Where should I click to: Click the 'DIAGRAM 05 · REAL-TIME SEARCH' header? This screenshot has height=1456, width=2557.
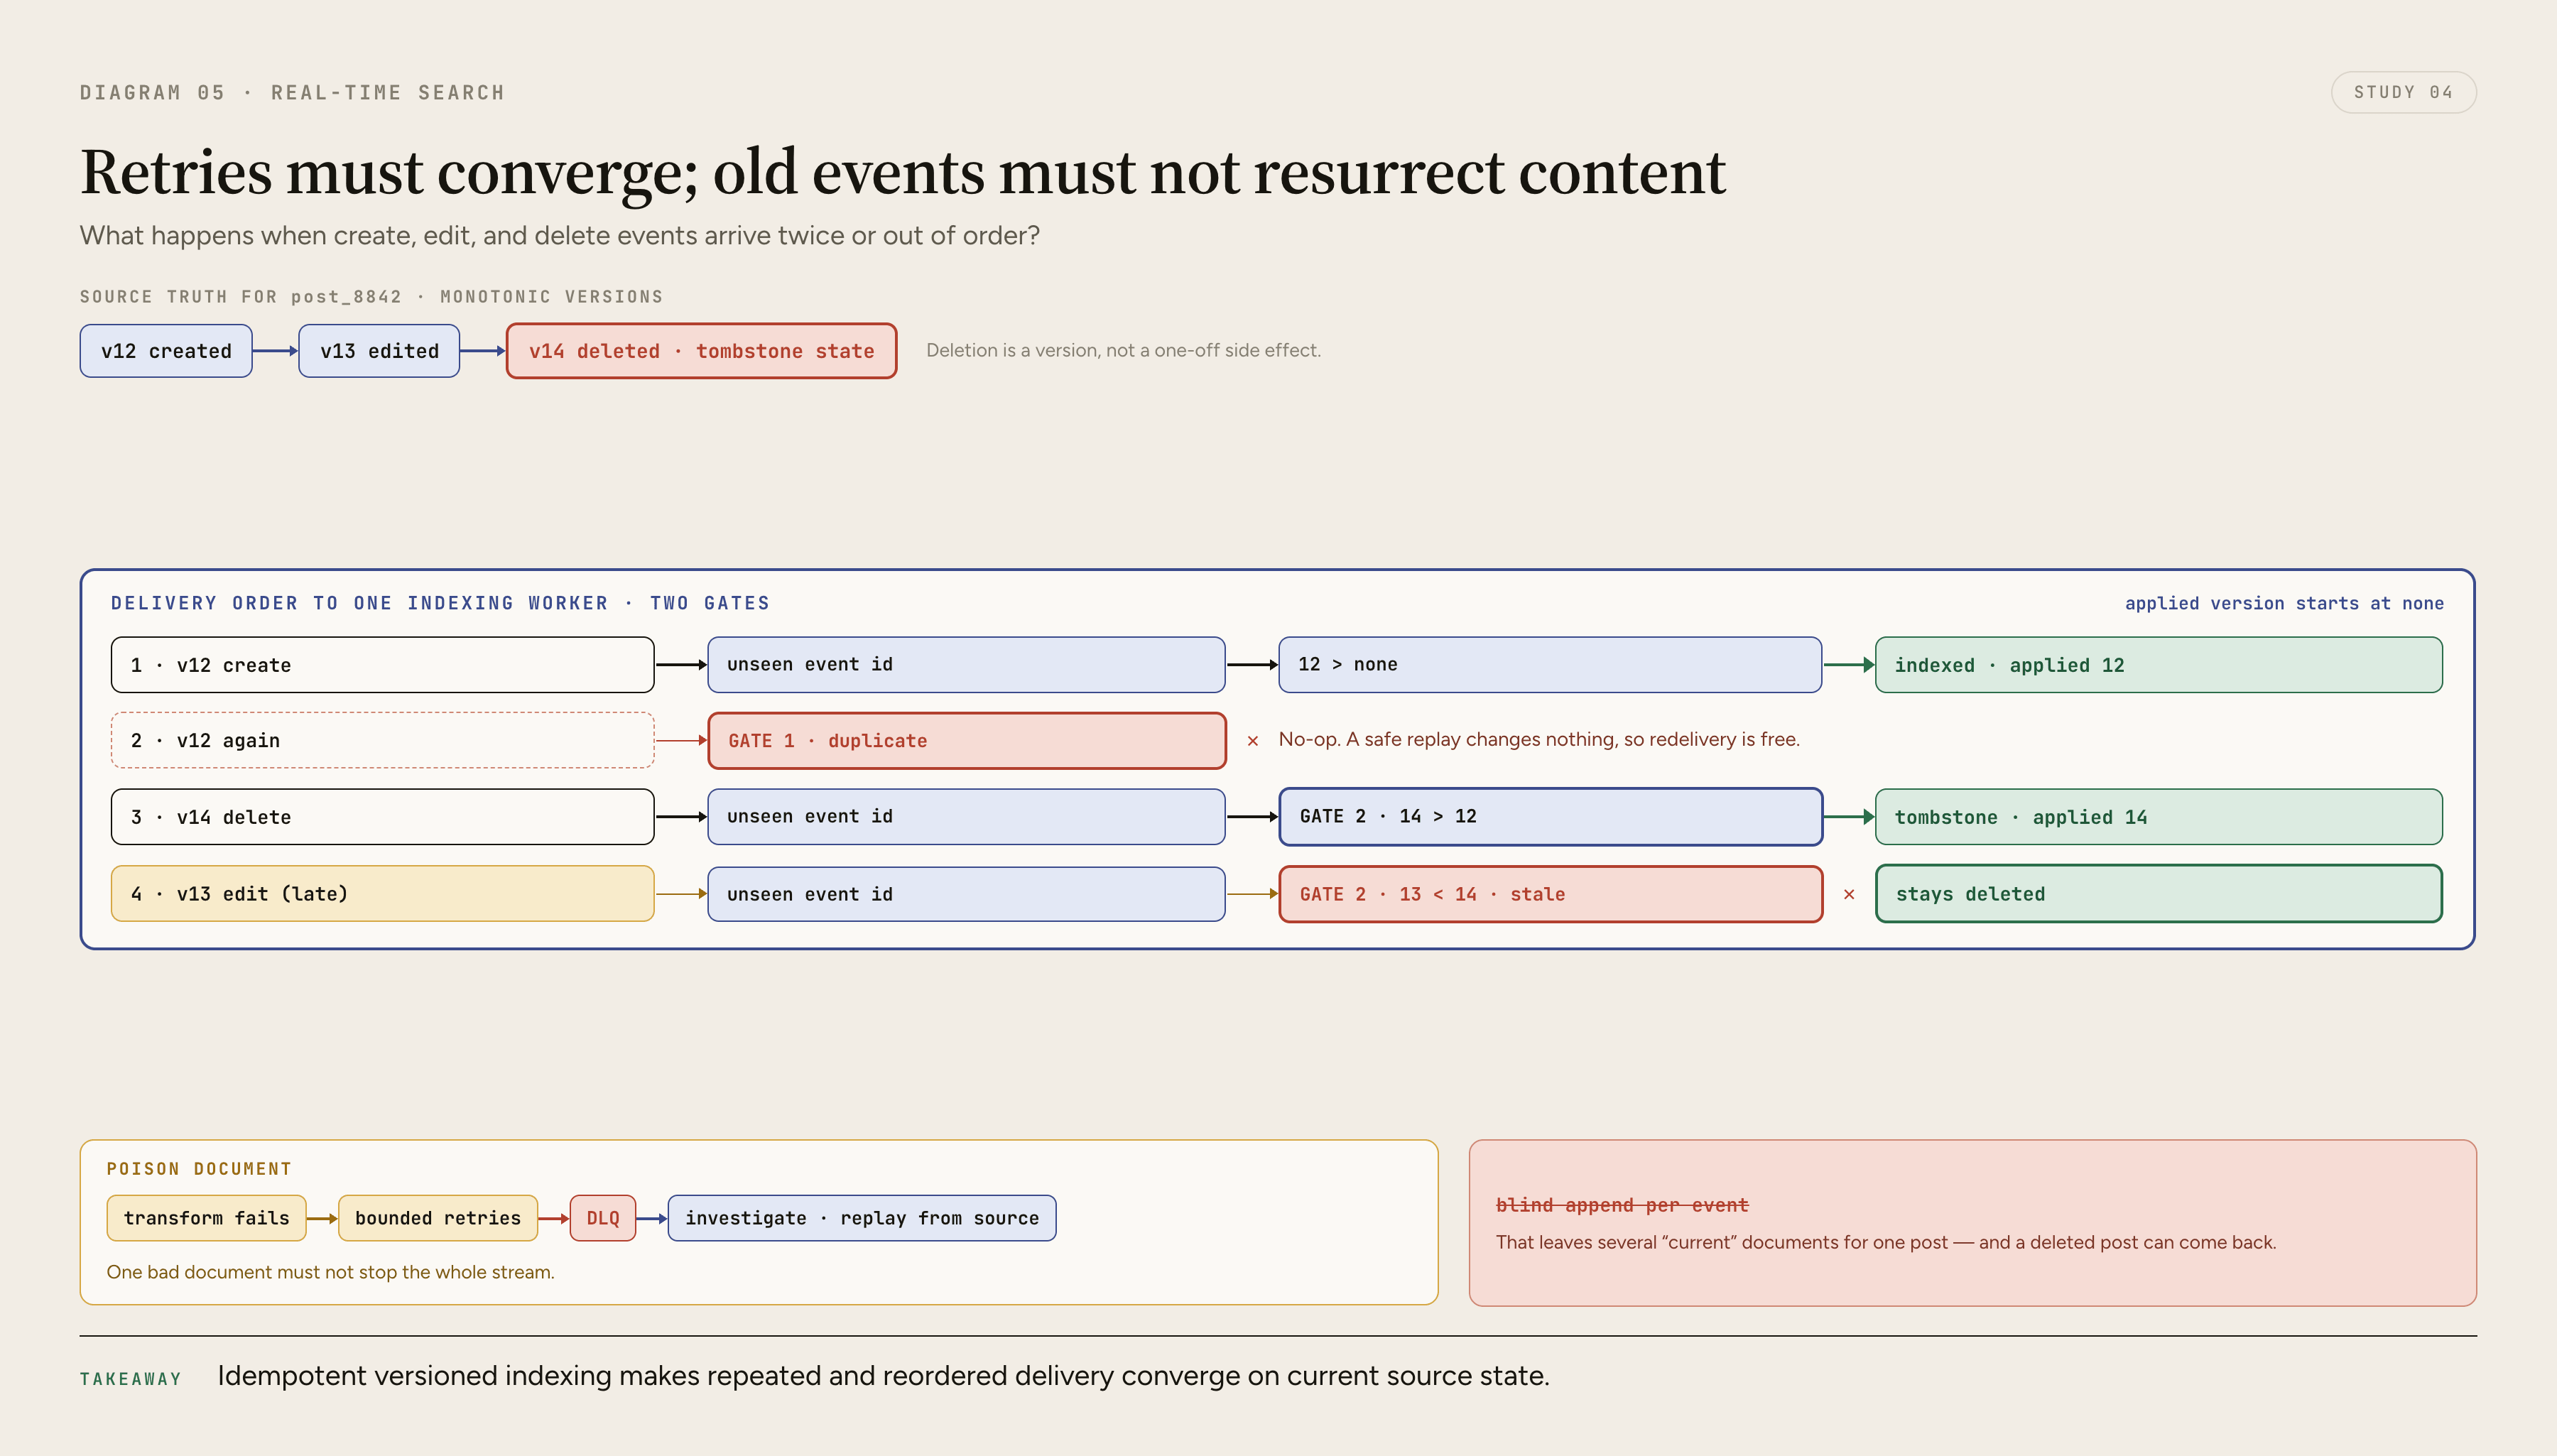pyautogui.click(x=292, y=93)
